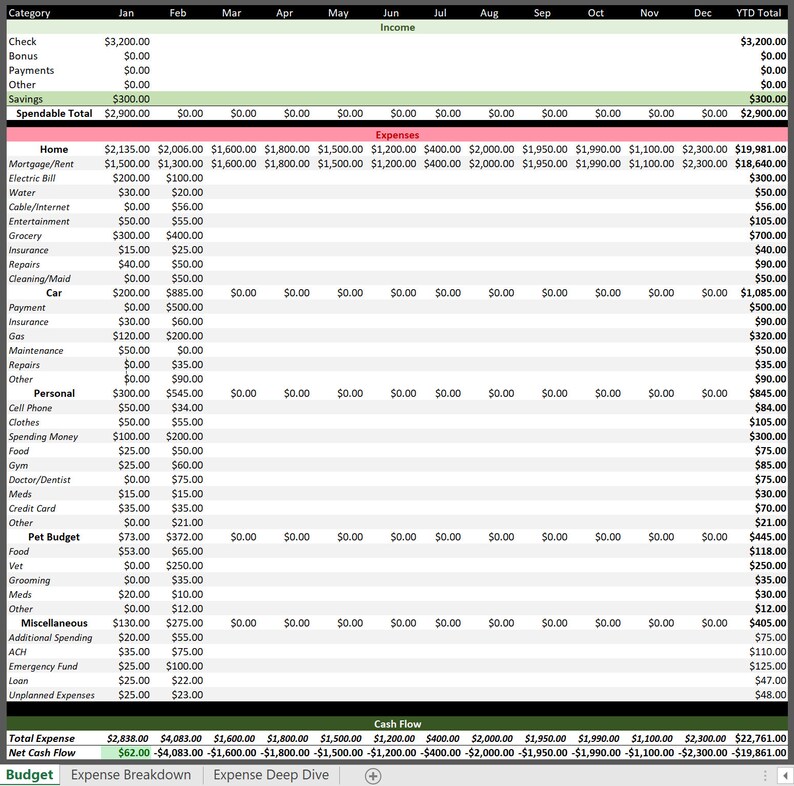This screenshot has width=794, height=786.
Task: Select Cell Phone row label
Action: (x=30, y=408)
